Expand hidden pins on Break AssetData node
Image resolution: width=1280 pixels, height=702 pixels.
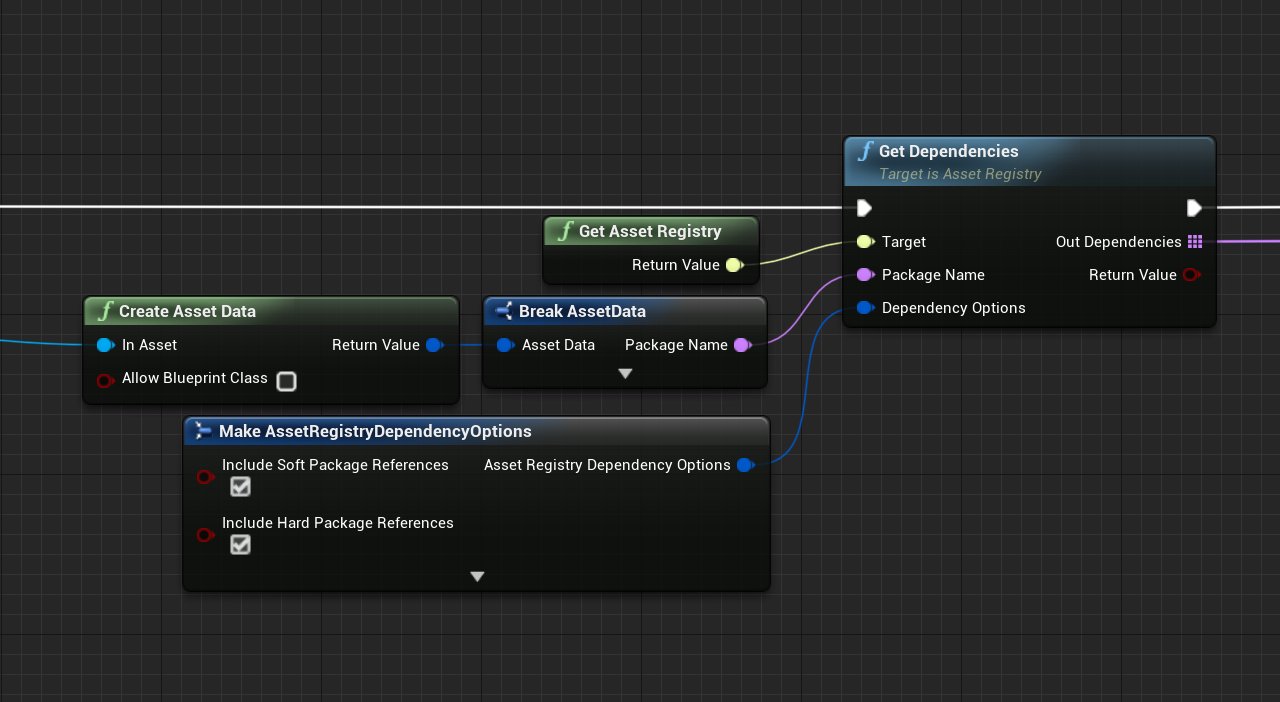(x=625, y=373)
